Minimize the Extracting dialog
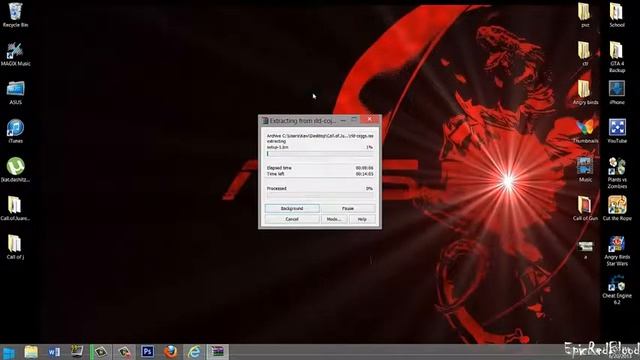Viewport: 640px width, 360px height. [x=343, y=120]
